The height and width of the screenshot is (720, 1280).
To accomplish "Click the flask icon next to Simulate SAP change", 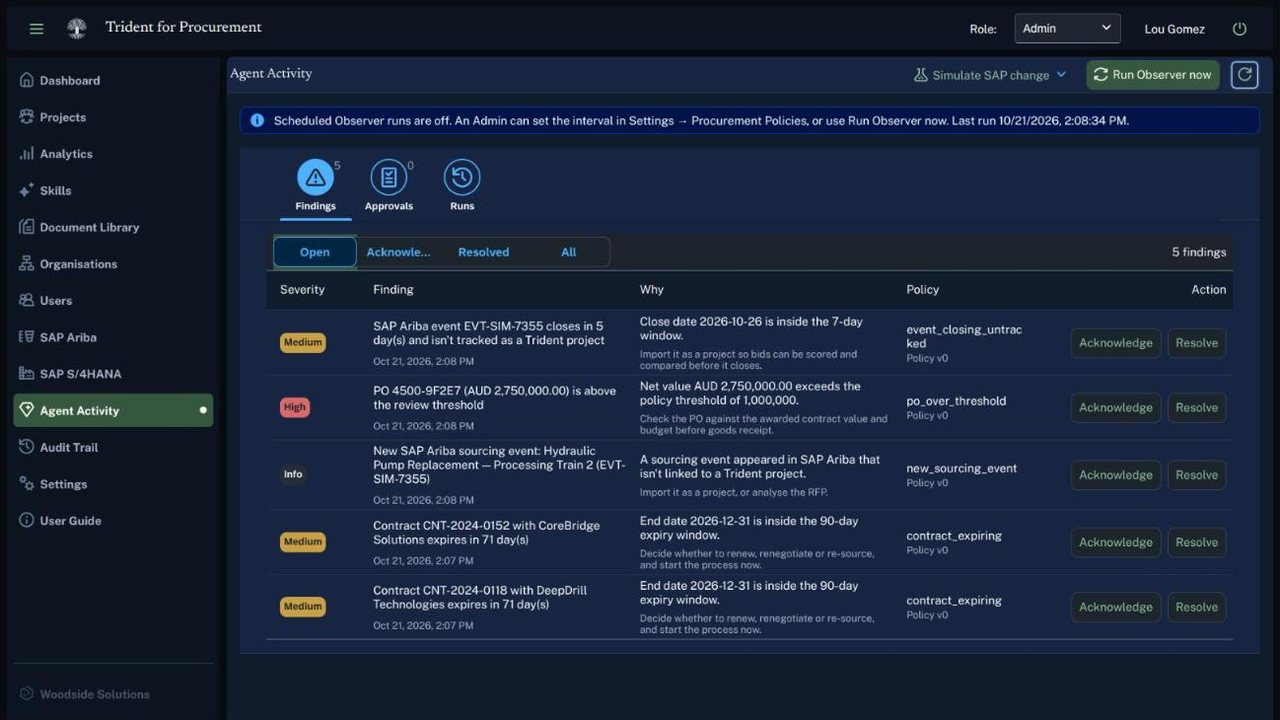I will point(921,75).
